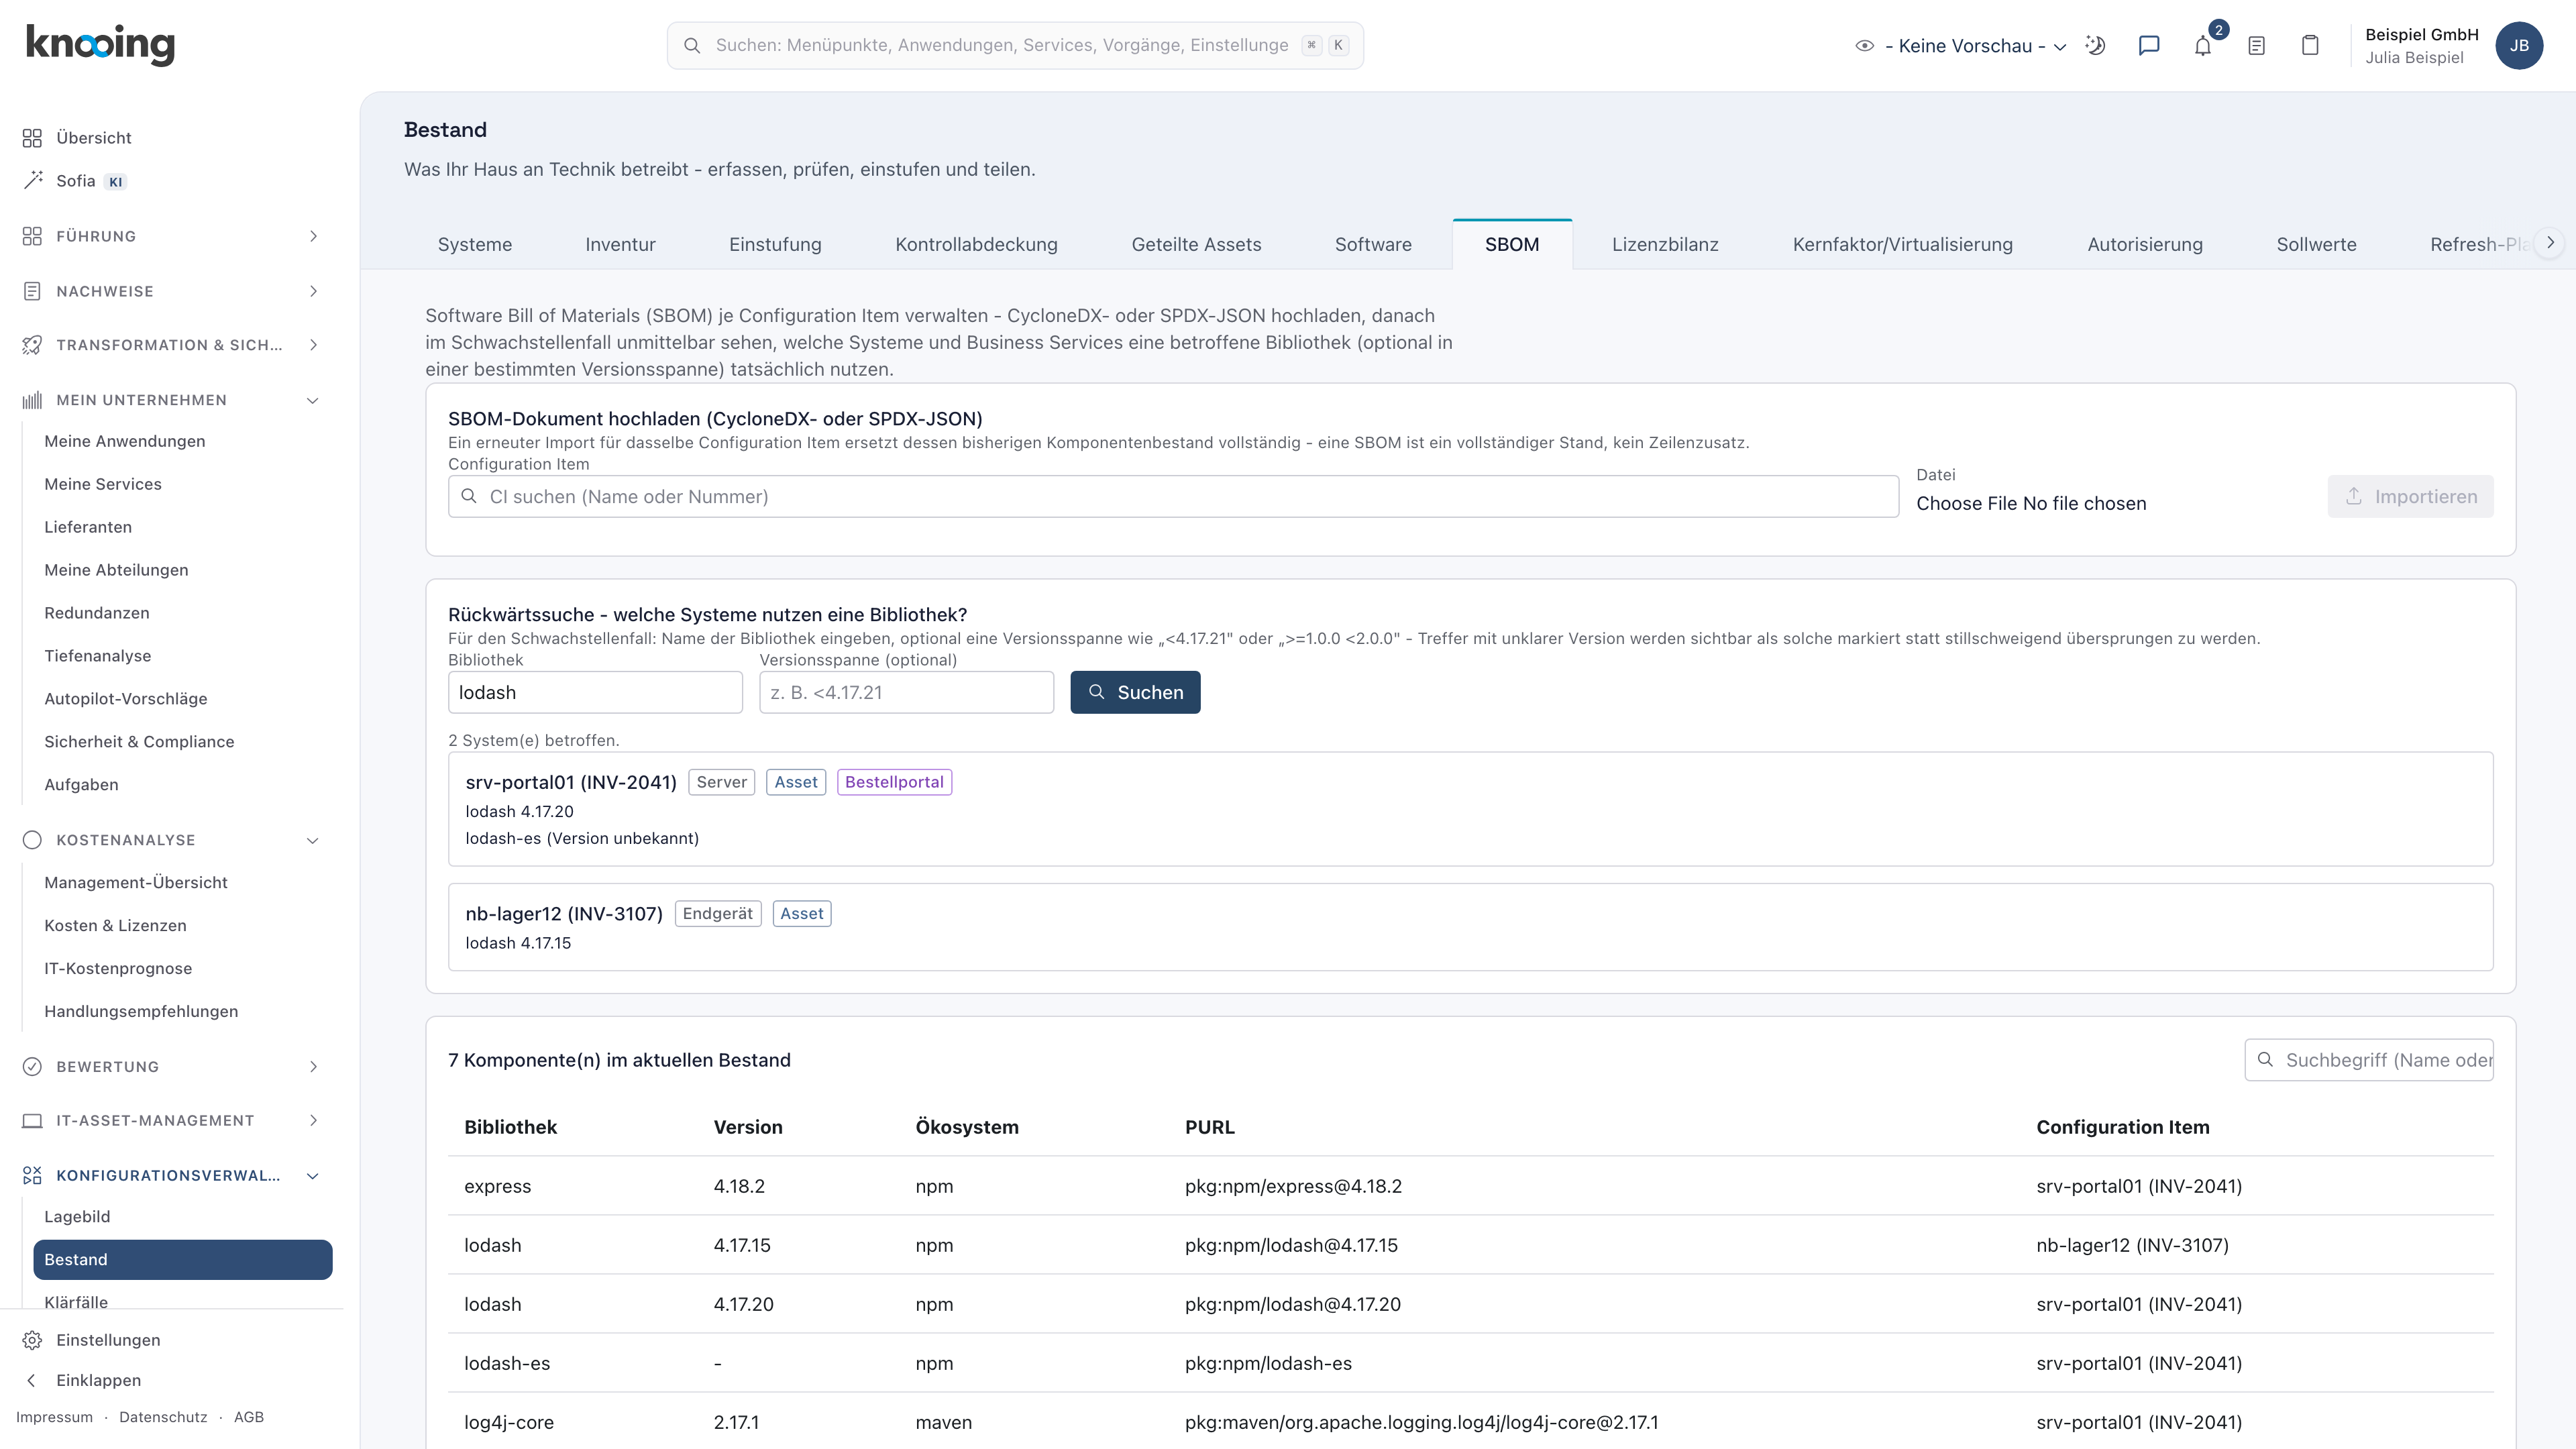Switch to the Systeme tab
The height and width of the screenshot is (1449, 2576).
click(x=474, y=244)
